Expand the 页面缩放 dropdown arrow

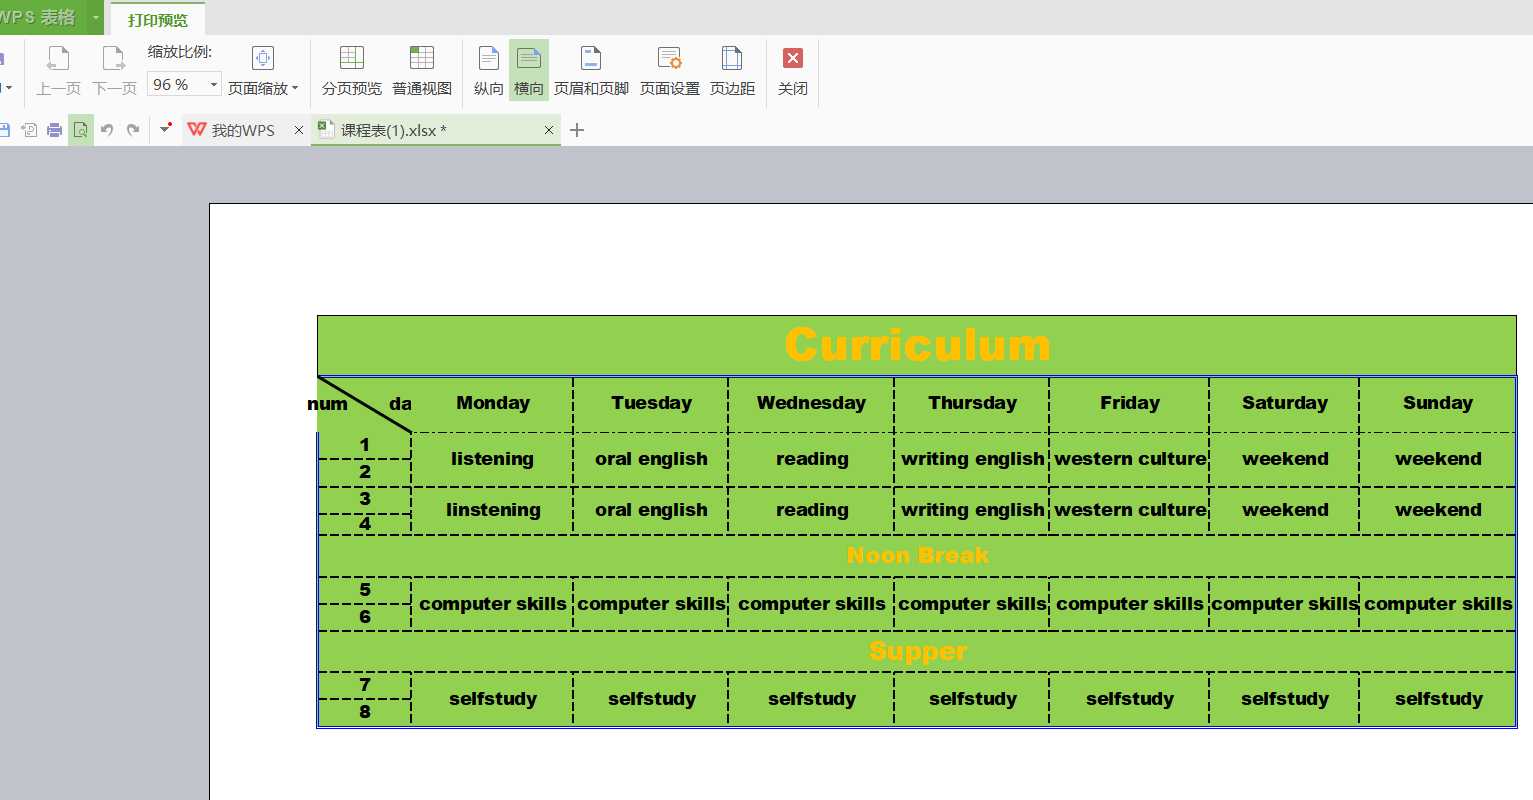click(x=295, y=89)
